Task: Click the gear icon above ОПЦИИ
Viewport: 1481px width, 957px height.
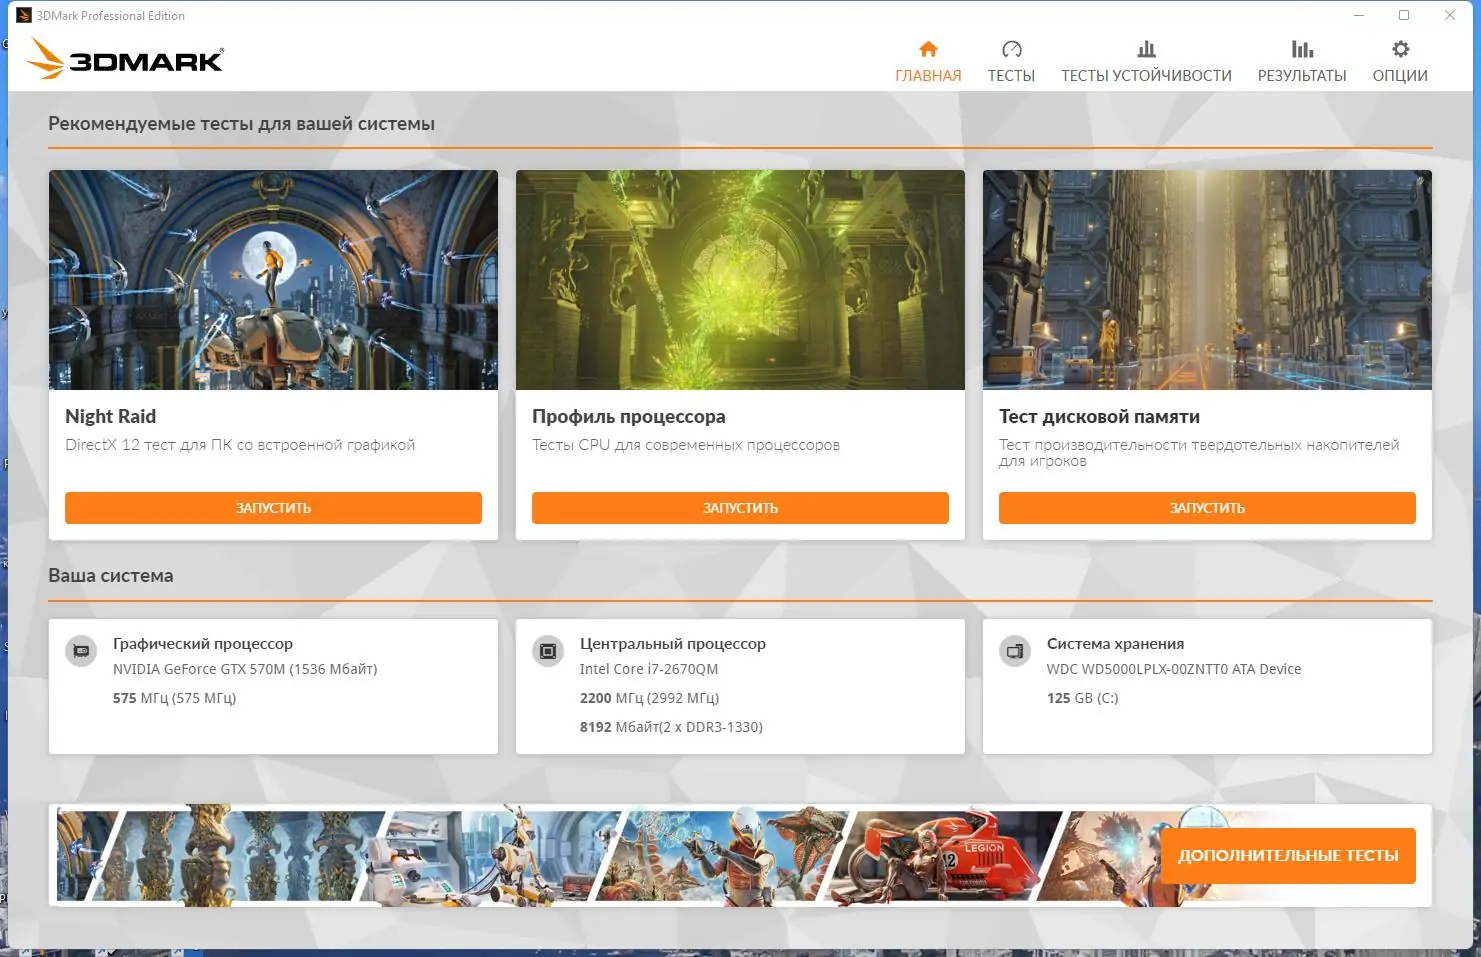Action: tap(1400, 49)
